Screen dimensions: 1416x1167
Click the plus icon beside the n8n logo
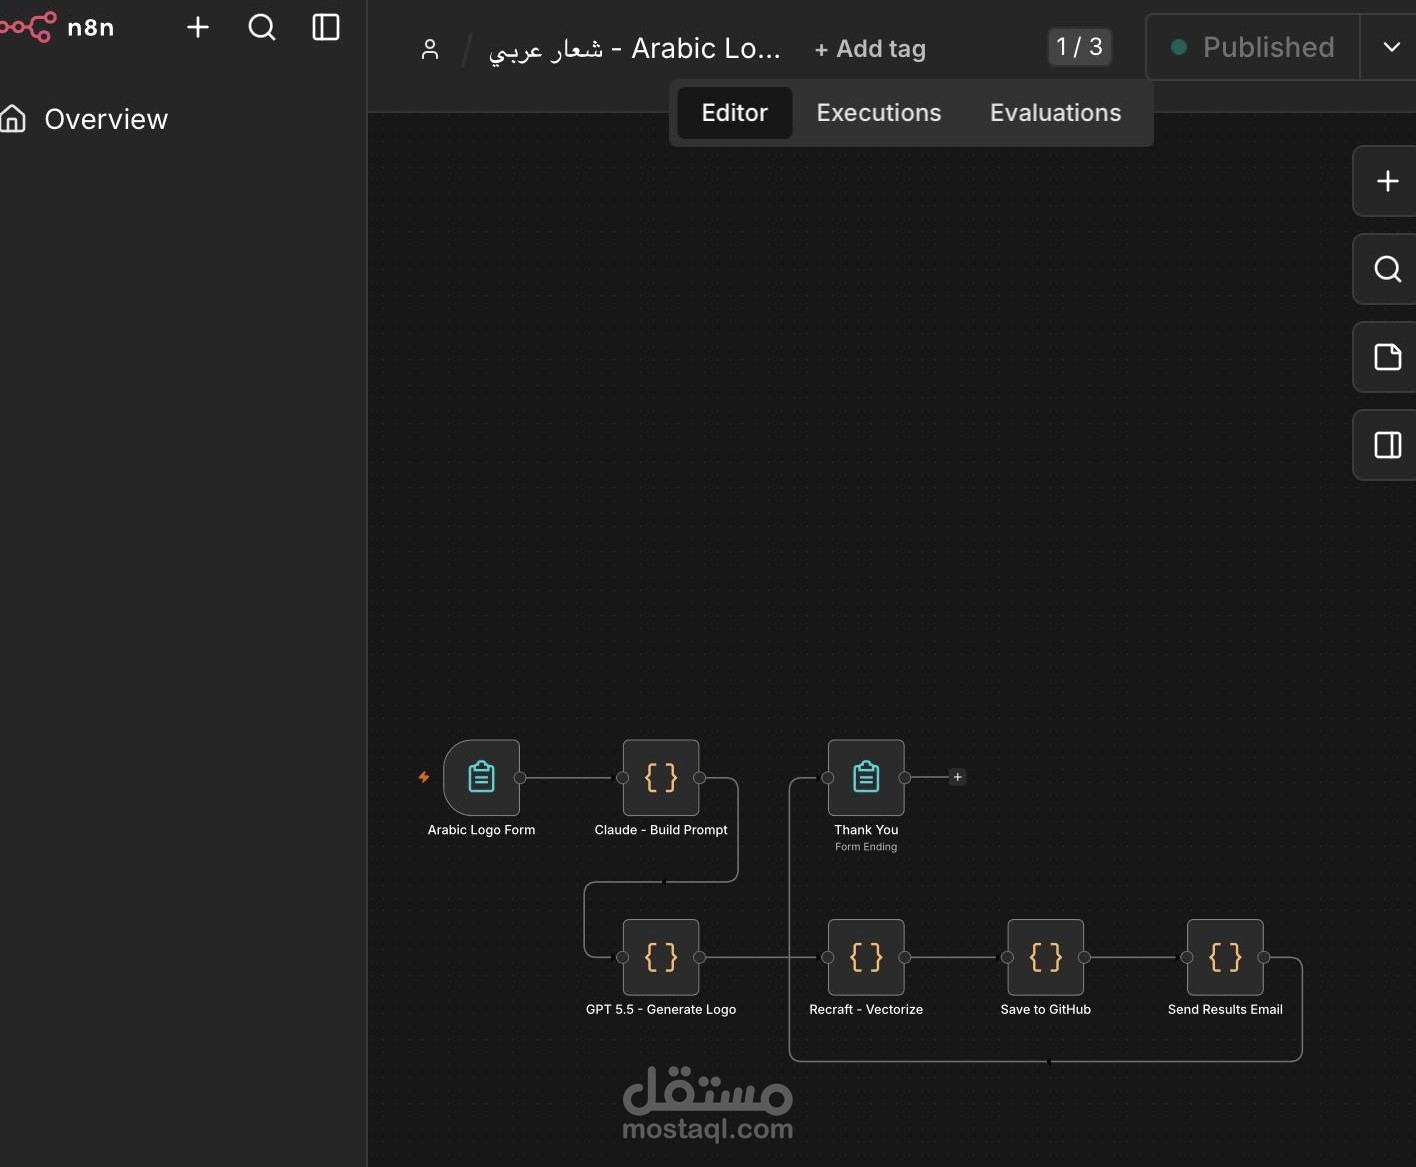198,27
